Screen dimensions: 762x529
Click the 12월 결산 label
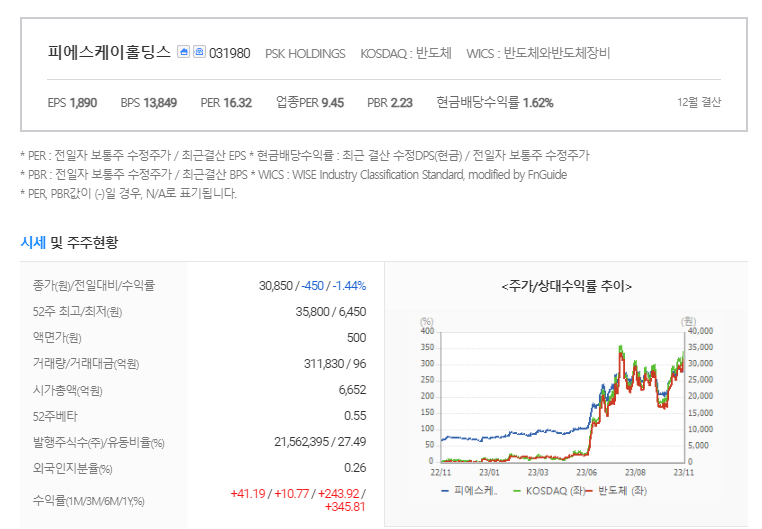pos(699,102)
